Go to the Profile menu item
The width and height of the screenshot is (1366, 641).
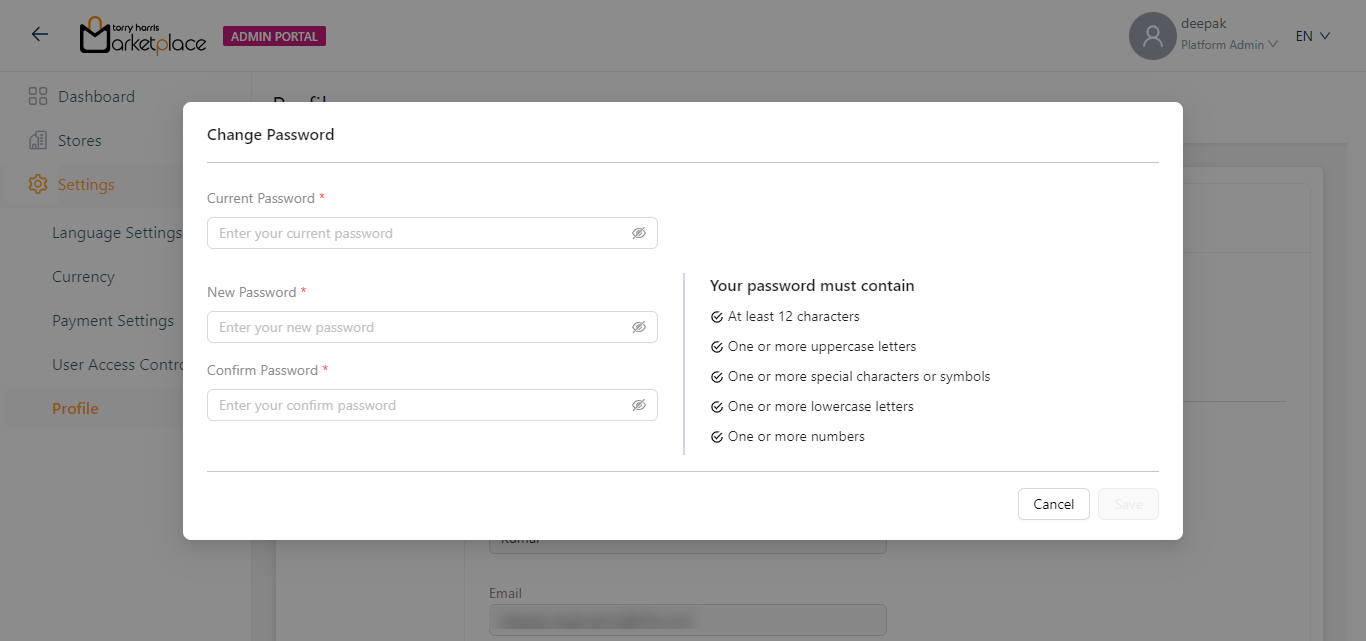click(x=75, y=409)
